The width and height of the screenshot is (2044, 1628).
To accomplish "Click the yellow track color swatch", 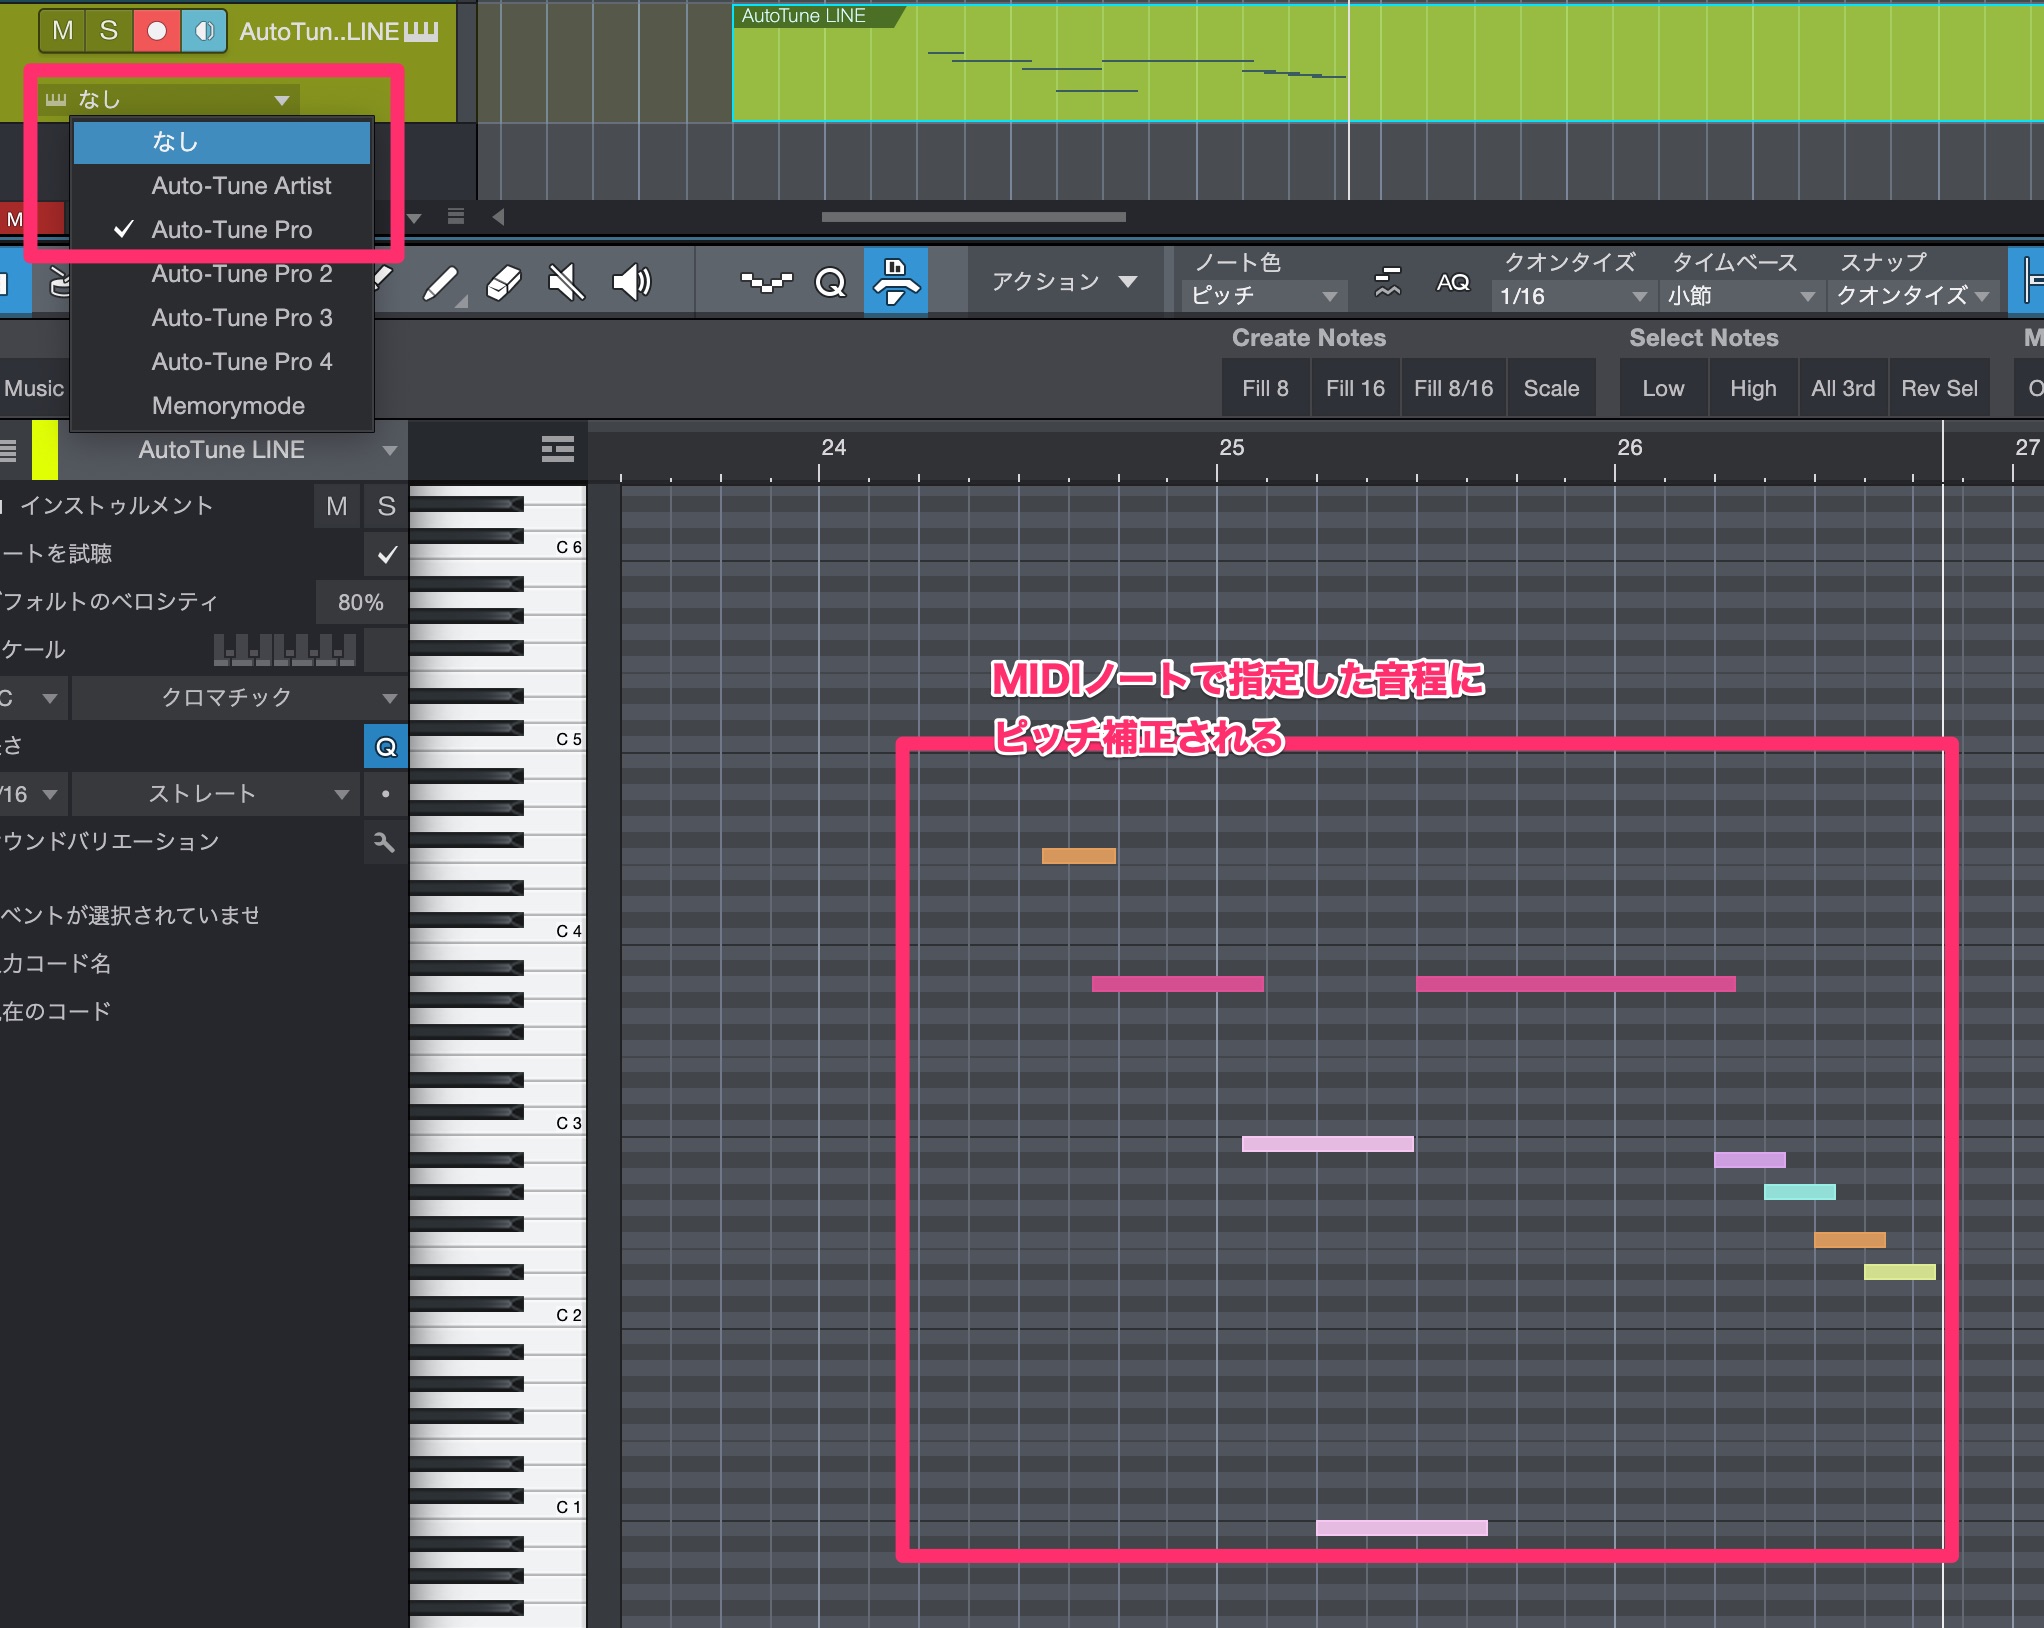I will coord(45,450).
